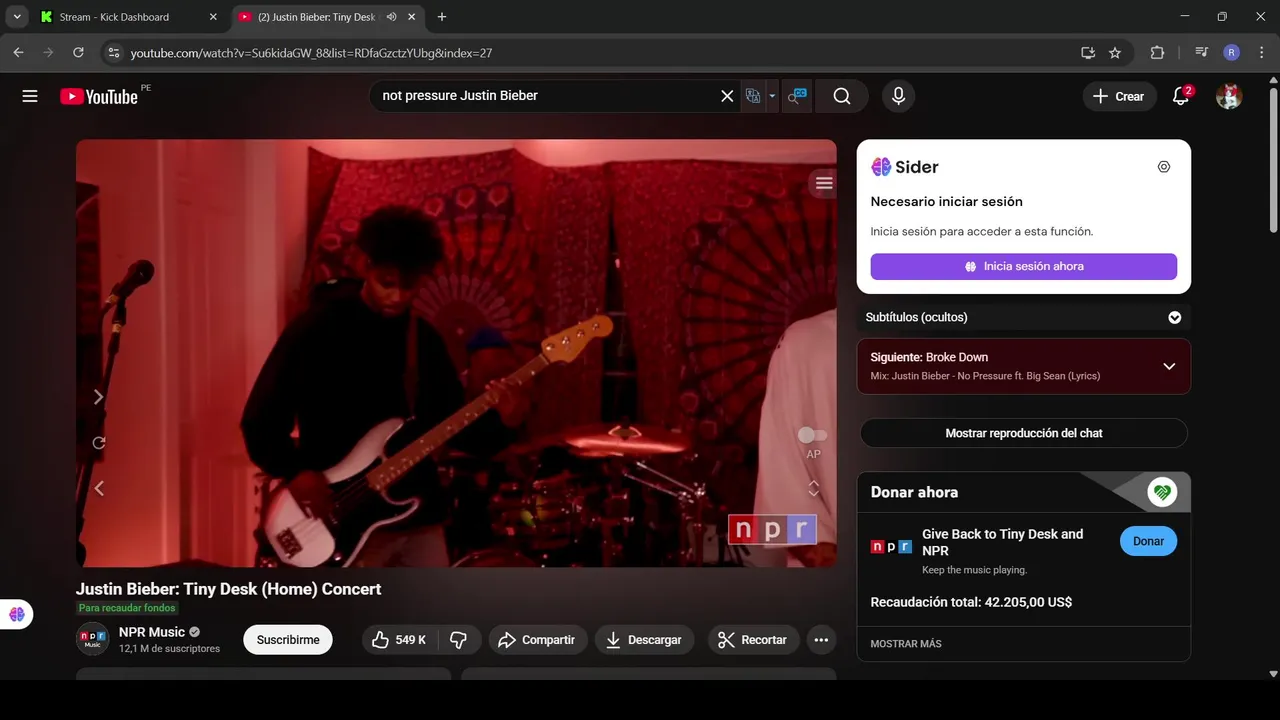Open the translate icon's small dropdown arrow
This screenshot has height=720, width=1280.
click(772, 96)
